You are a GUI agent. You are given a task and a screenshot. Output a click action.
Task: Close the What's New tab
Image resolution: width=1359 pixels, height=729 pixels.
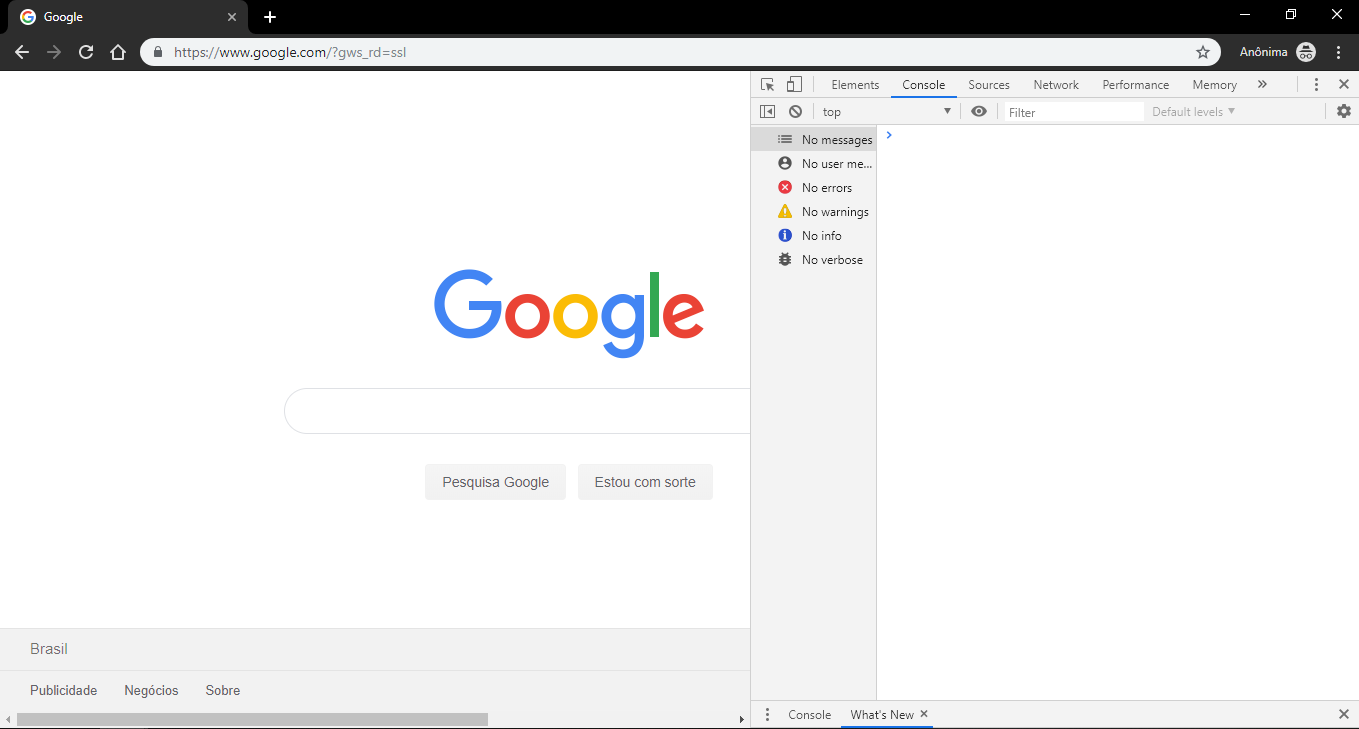coord(924,714)
